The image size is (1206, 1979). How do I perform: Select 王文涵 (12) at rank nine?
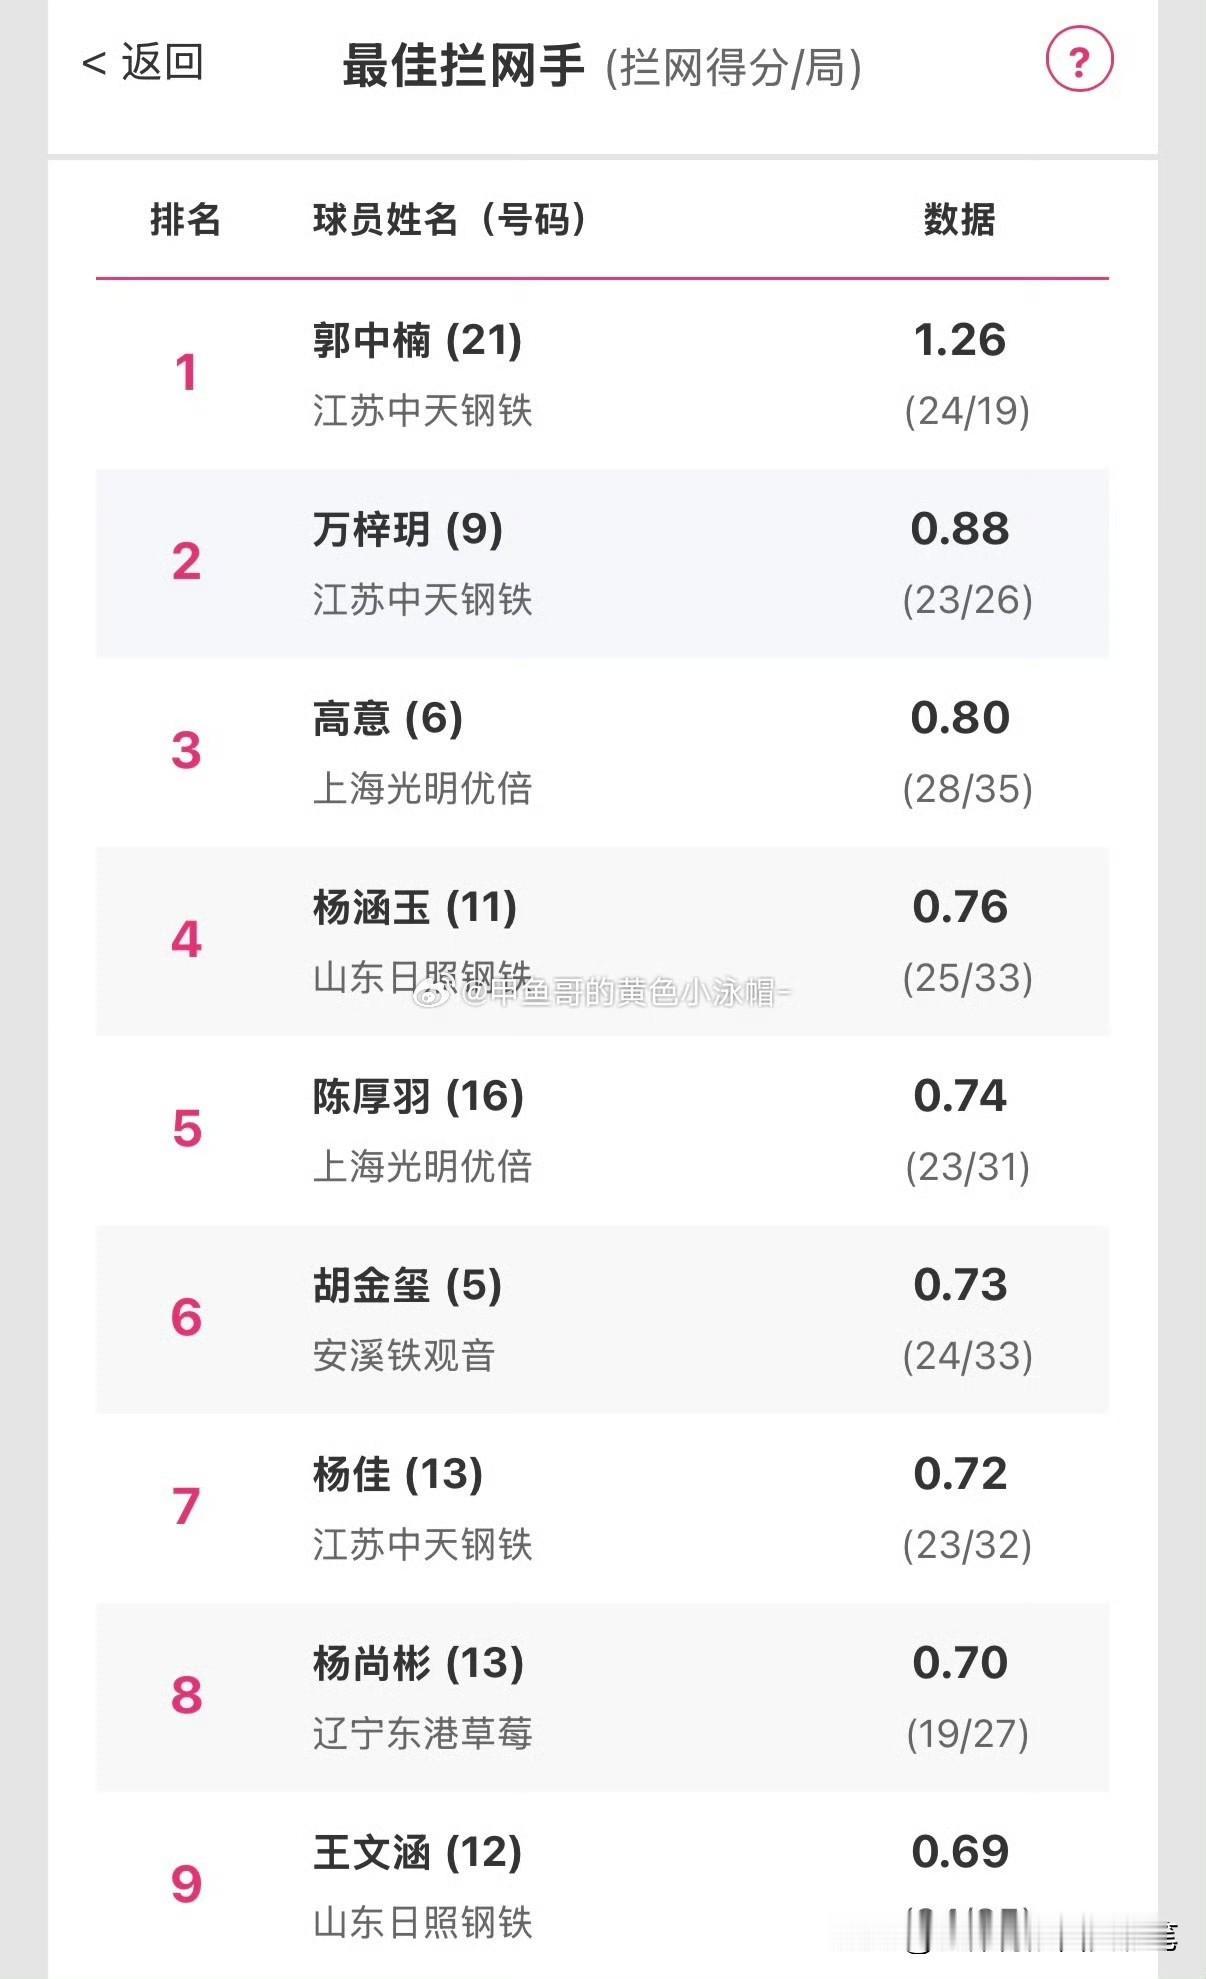click(602, 1885)
